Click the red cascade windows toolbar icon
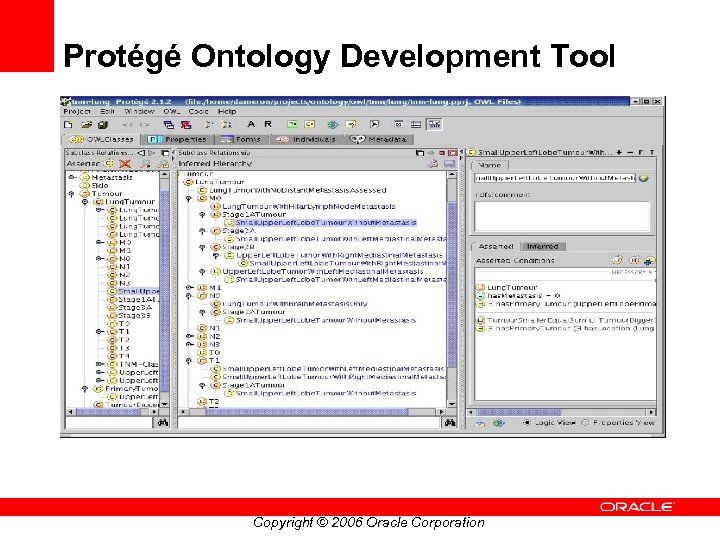Image resolution: width=720 pixels, height=540 pixels. click(x=186, y=124)
